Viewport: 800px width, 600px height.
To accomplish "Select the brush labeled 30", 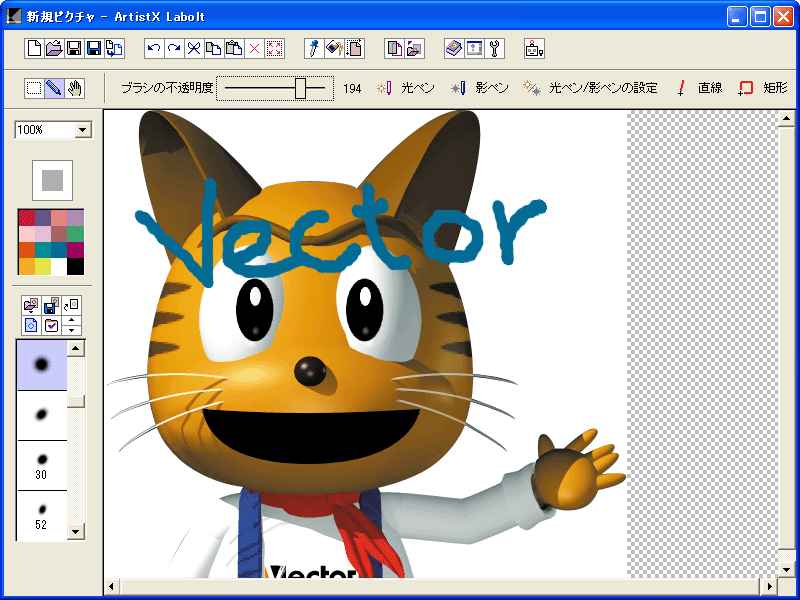I will [x=42, y=465].
